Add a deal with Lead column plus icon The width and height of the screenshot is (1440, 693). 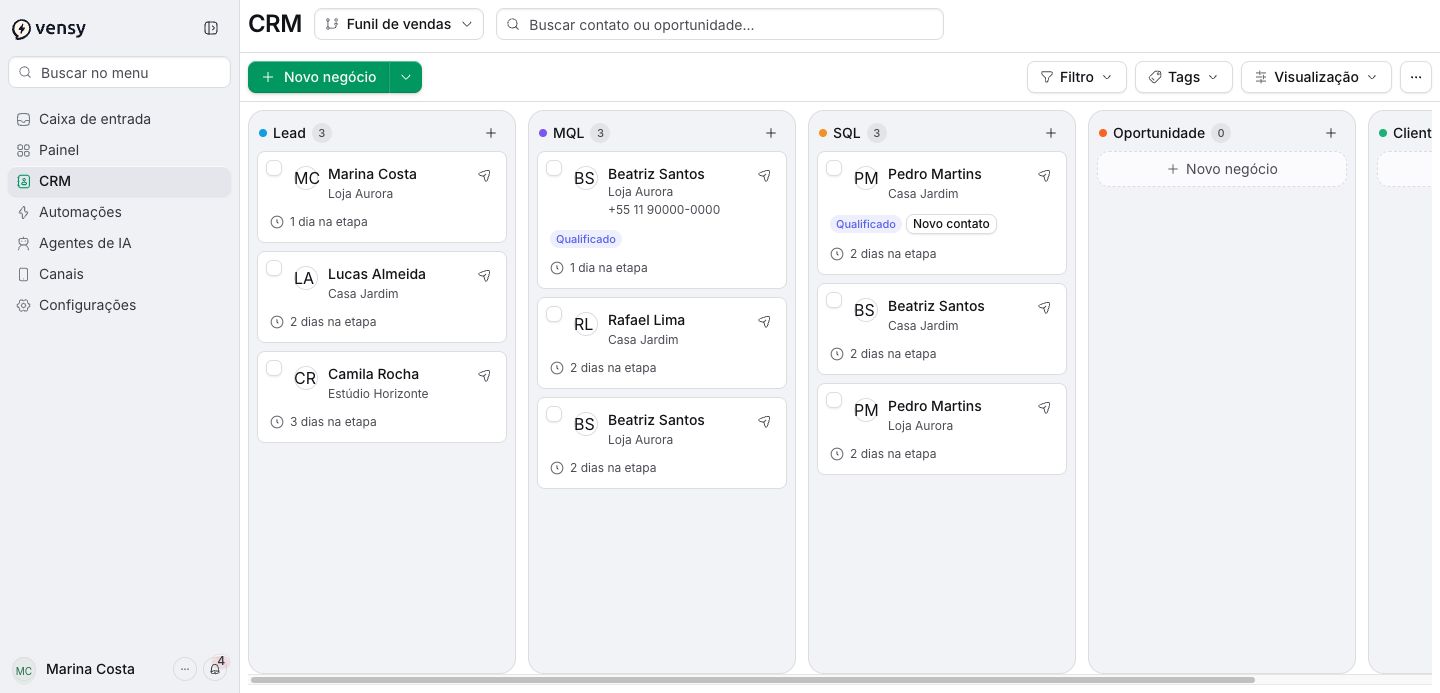[491, 133]
